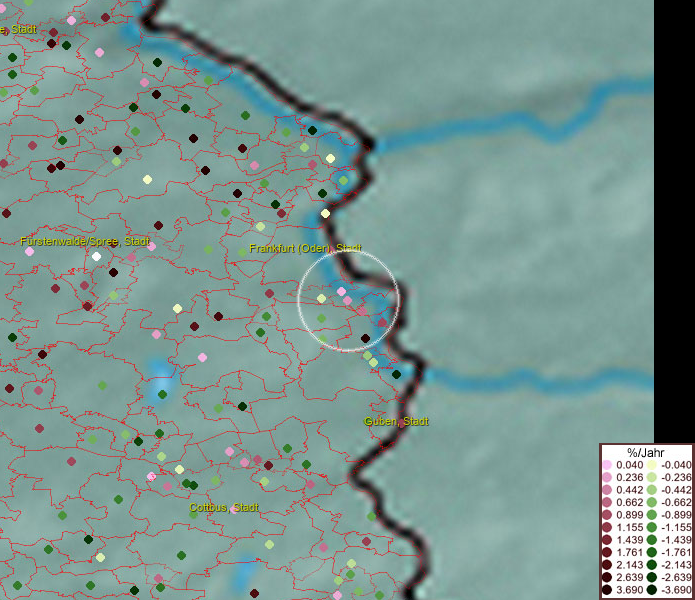Click the legend value text 1.155
The width and height of the screenshot is (695, 600).
click(629, 527)
